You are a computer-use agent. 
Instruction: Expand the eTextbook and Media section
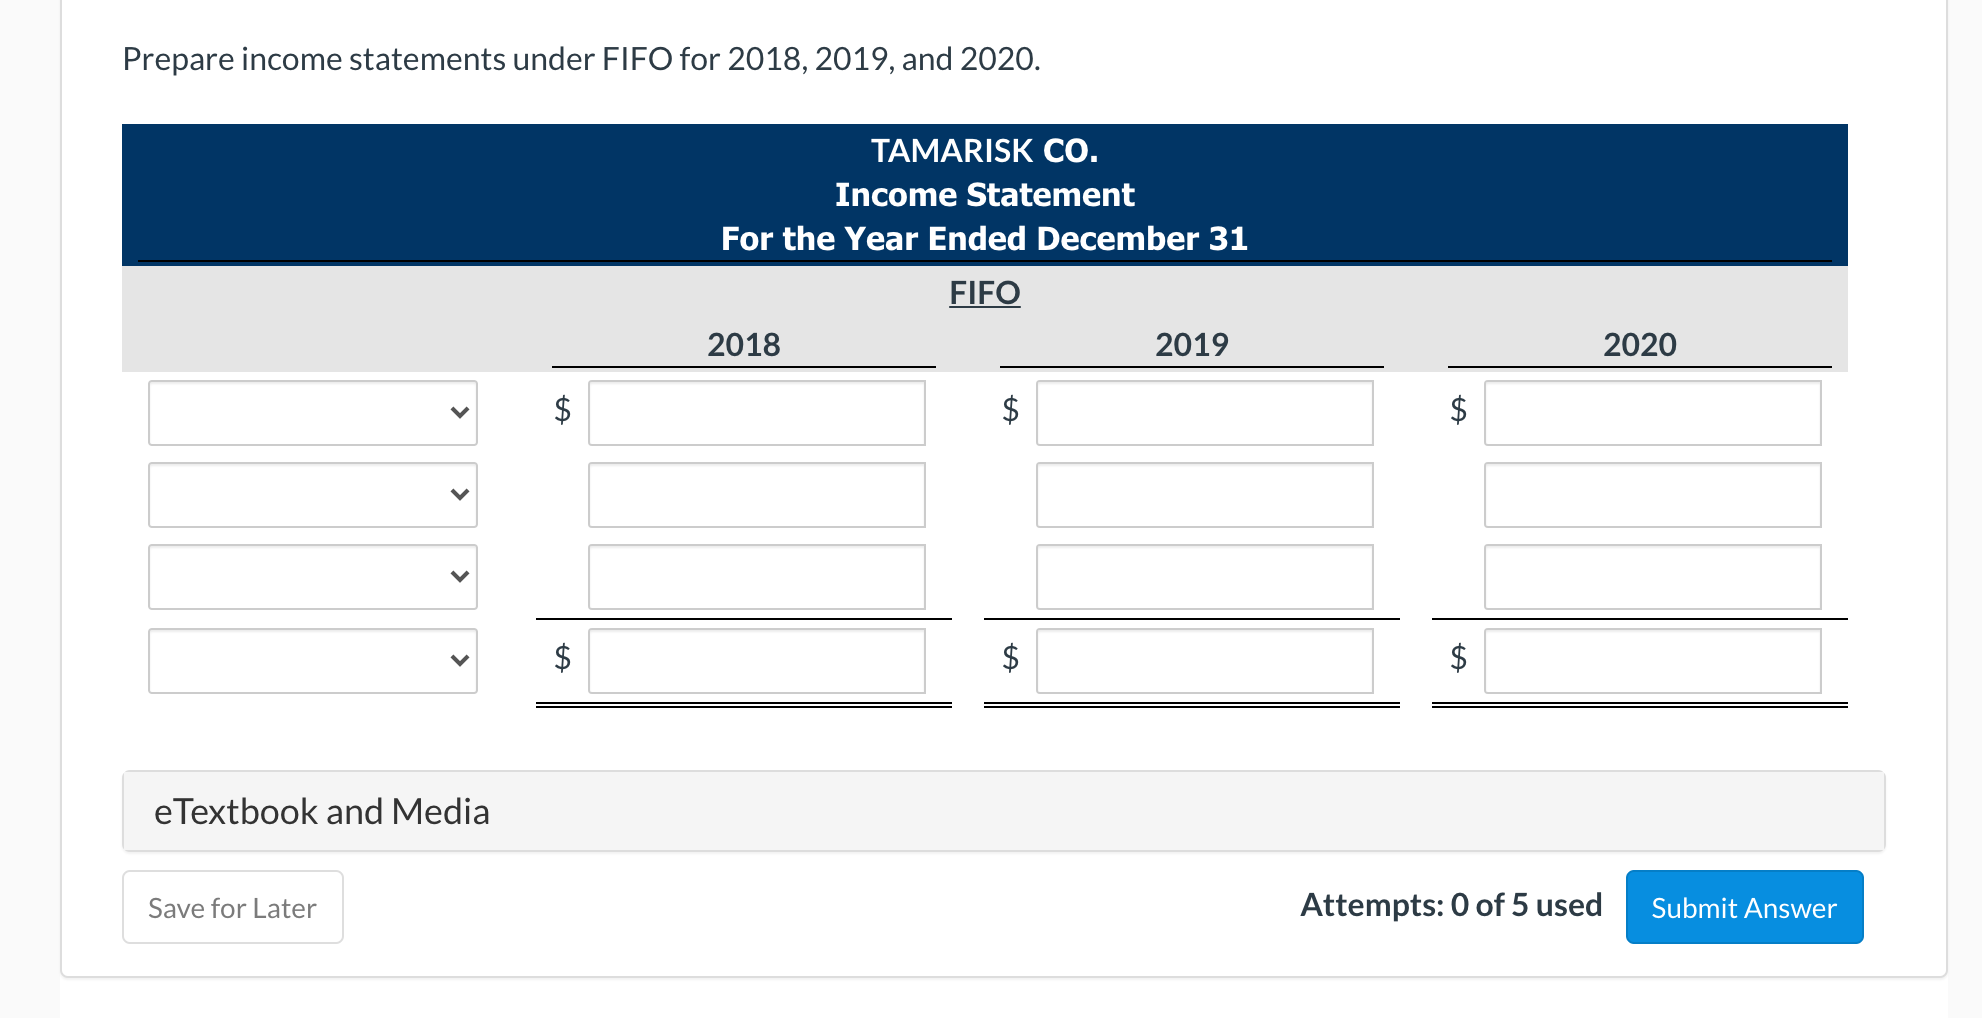[x=321, y=811]
